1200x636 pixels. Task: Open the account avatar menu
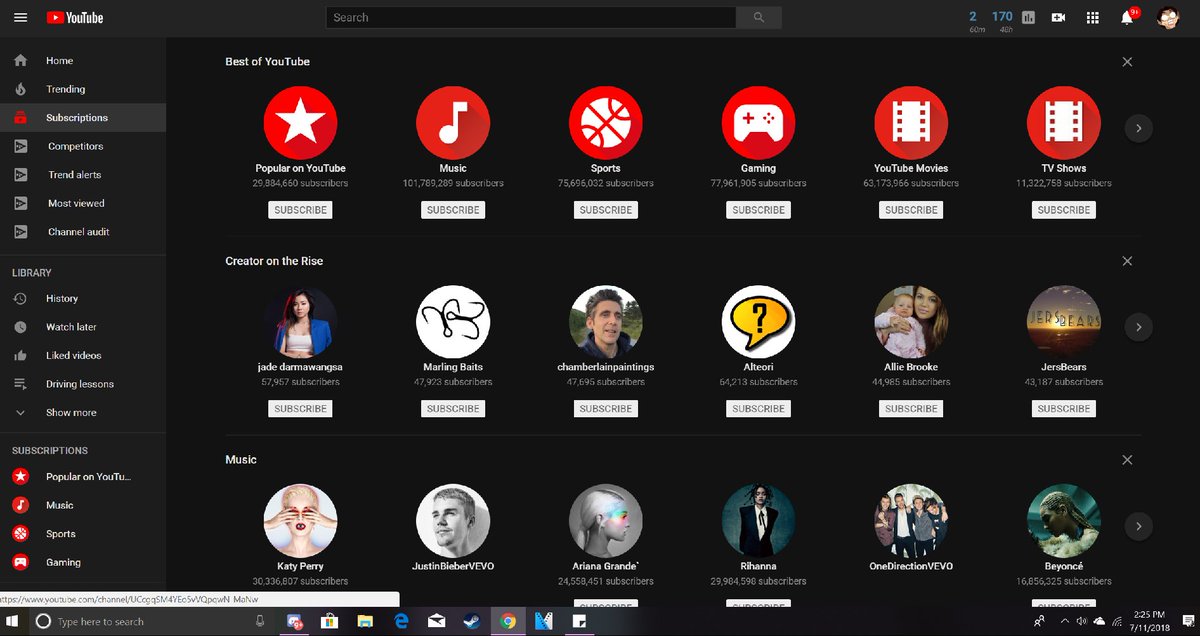[1170, 17]
